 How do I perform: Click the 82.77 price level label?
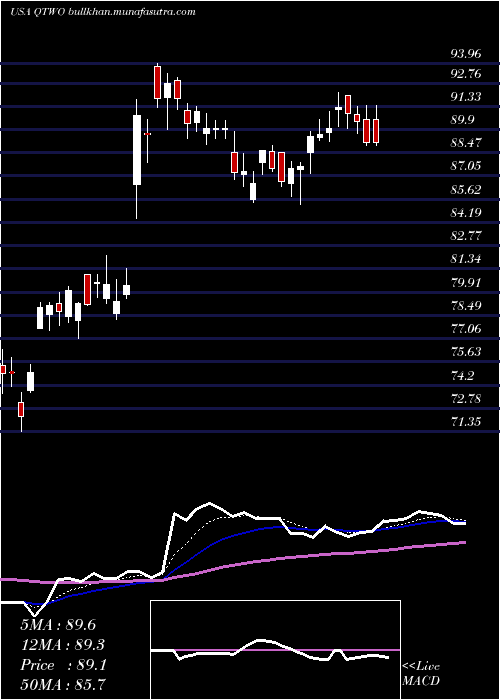(x=466, y=236)
